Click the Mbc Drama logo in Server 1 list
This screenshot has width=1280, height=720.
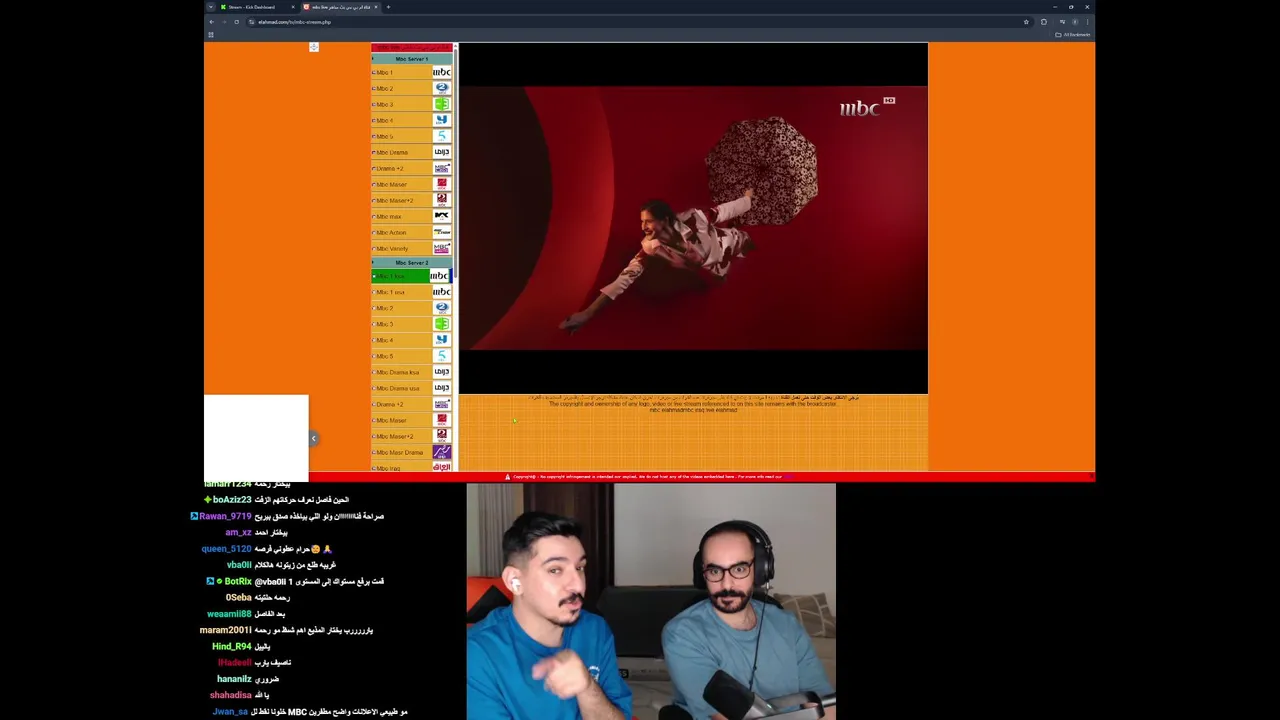pyautogui.click(x=441, y=152)
